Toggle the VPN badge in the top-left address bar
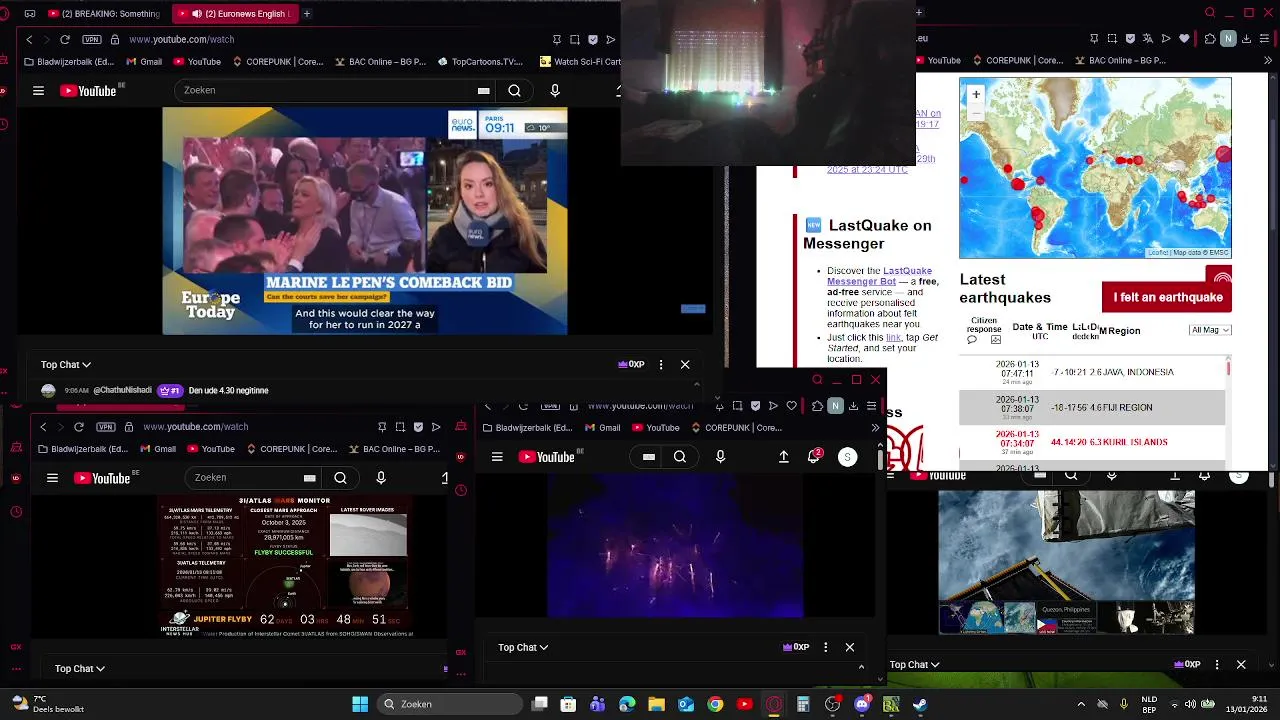Image resolution: width=1280 pixels, height=720 pixels. pos(92,39)
